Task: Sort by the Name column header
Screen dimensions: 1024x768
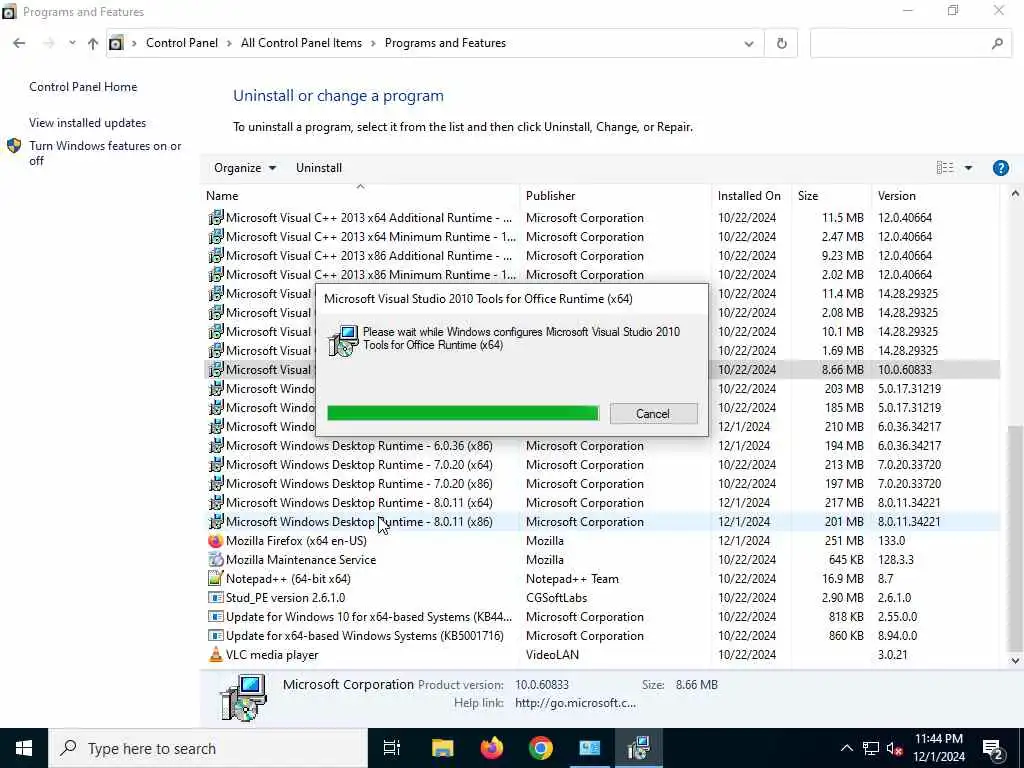Action: point(360,196)
